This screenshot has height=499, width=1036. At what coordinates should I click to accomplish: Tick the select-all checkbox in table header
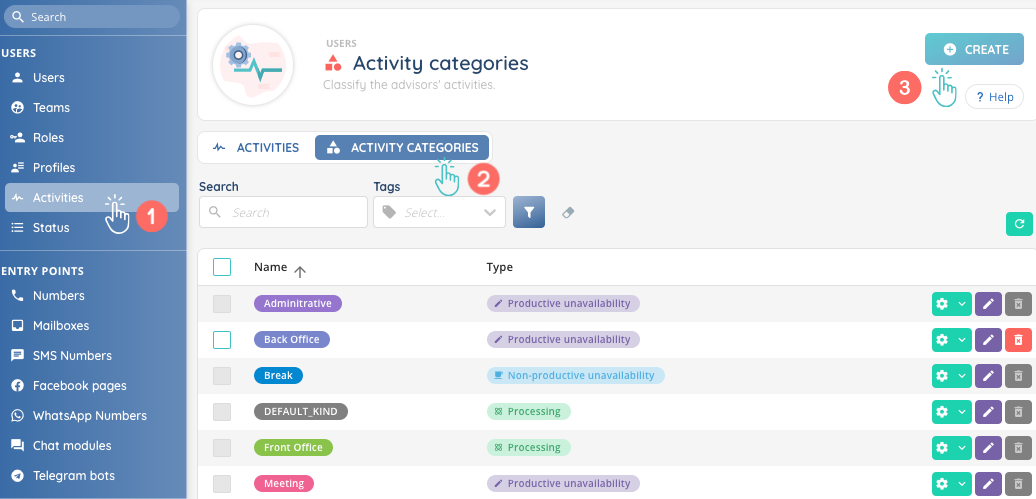pyautogui.click(x=222, y=267)
